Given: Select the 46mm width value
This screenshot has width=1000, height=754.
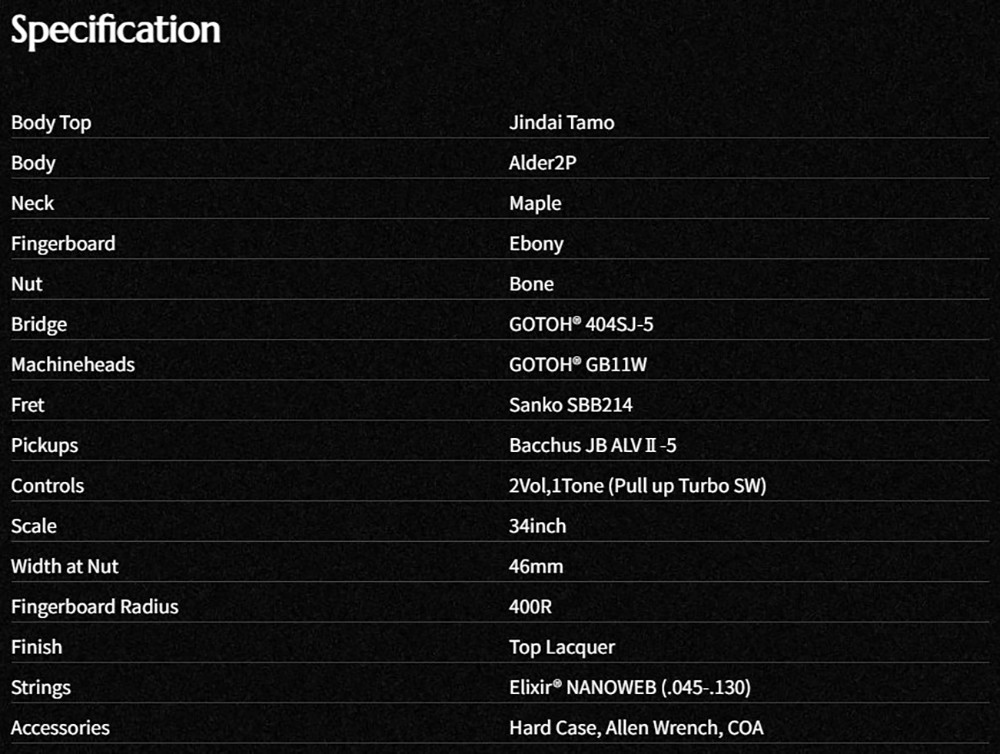Looking at the screenshot, I should [536, 566].
